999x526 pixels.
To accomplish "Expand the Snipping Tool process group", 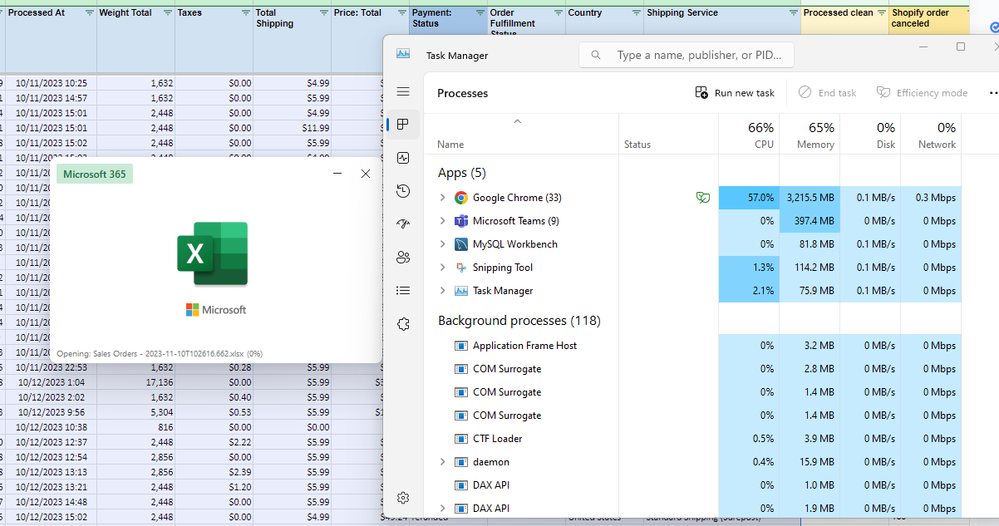I will tap(442, 267).
